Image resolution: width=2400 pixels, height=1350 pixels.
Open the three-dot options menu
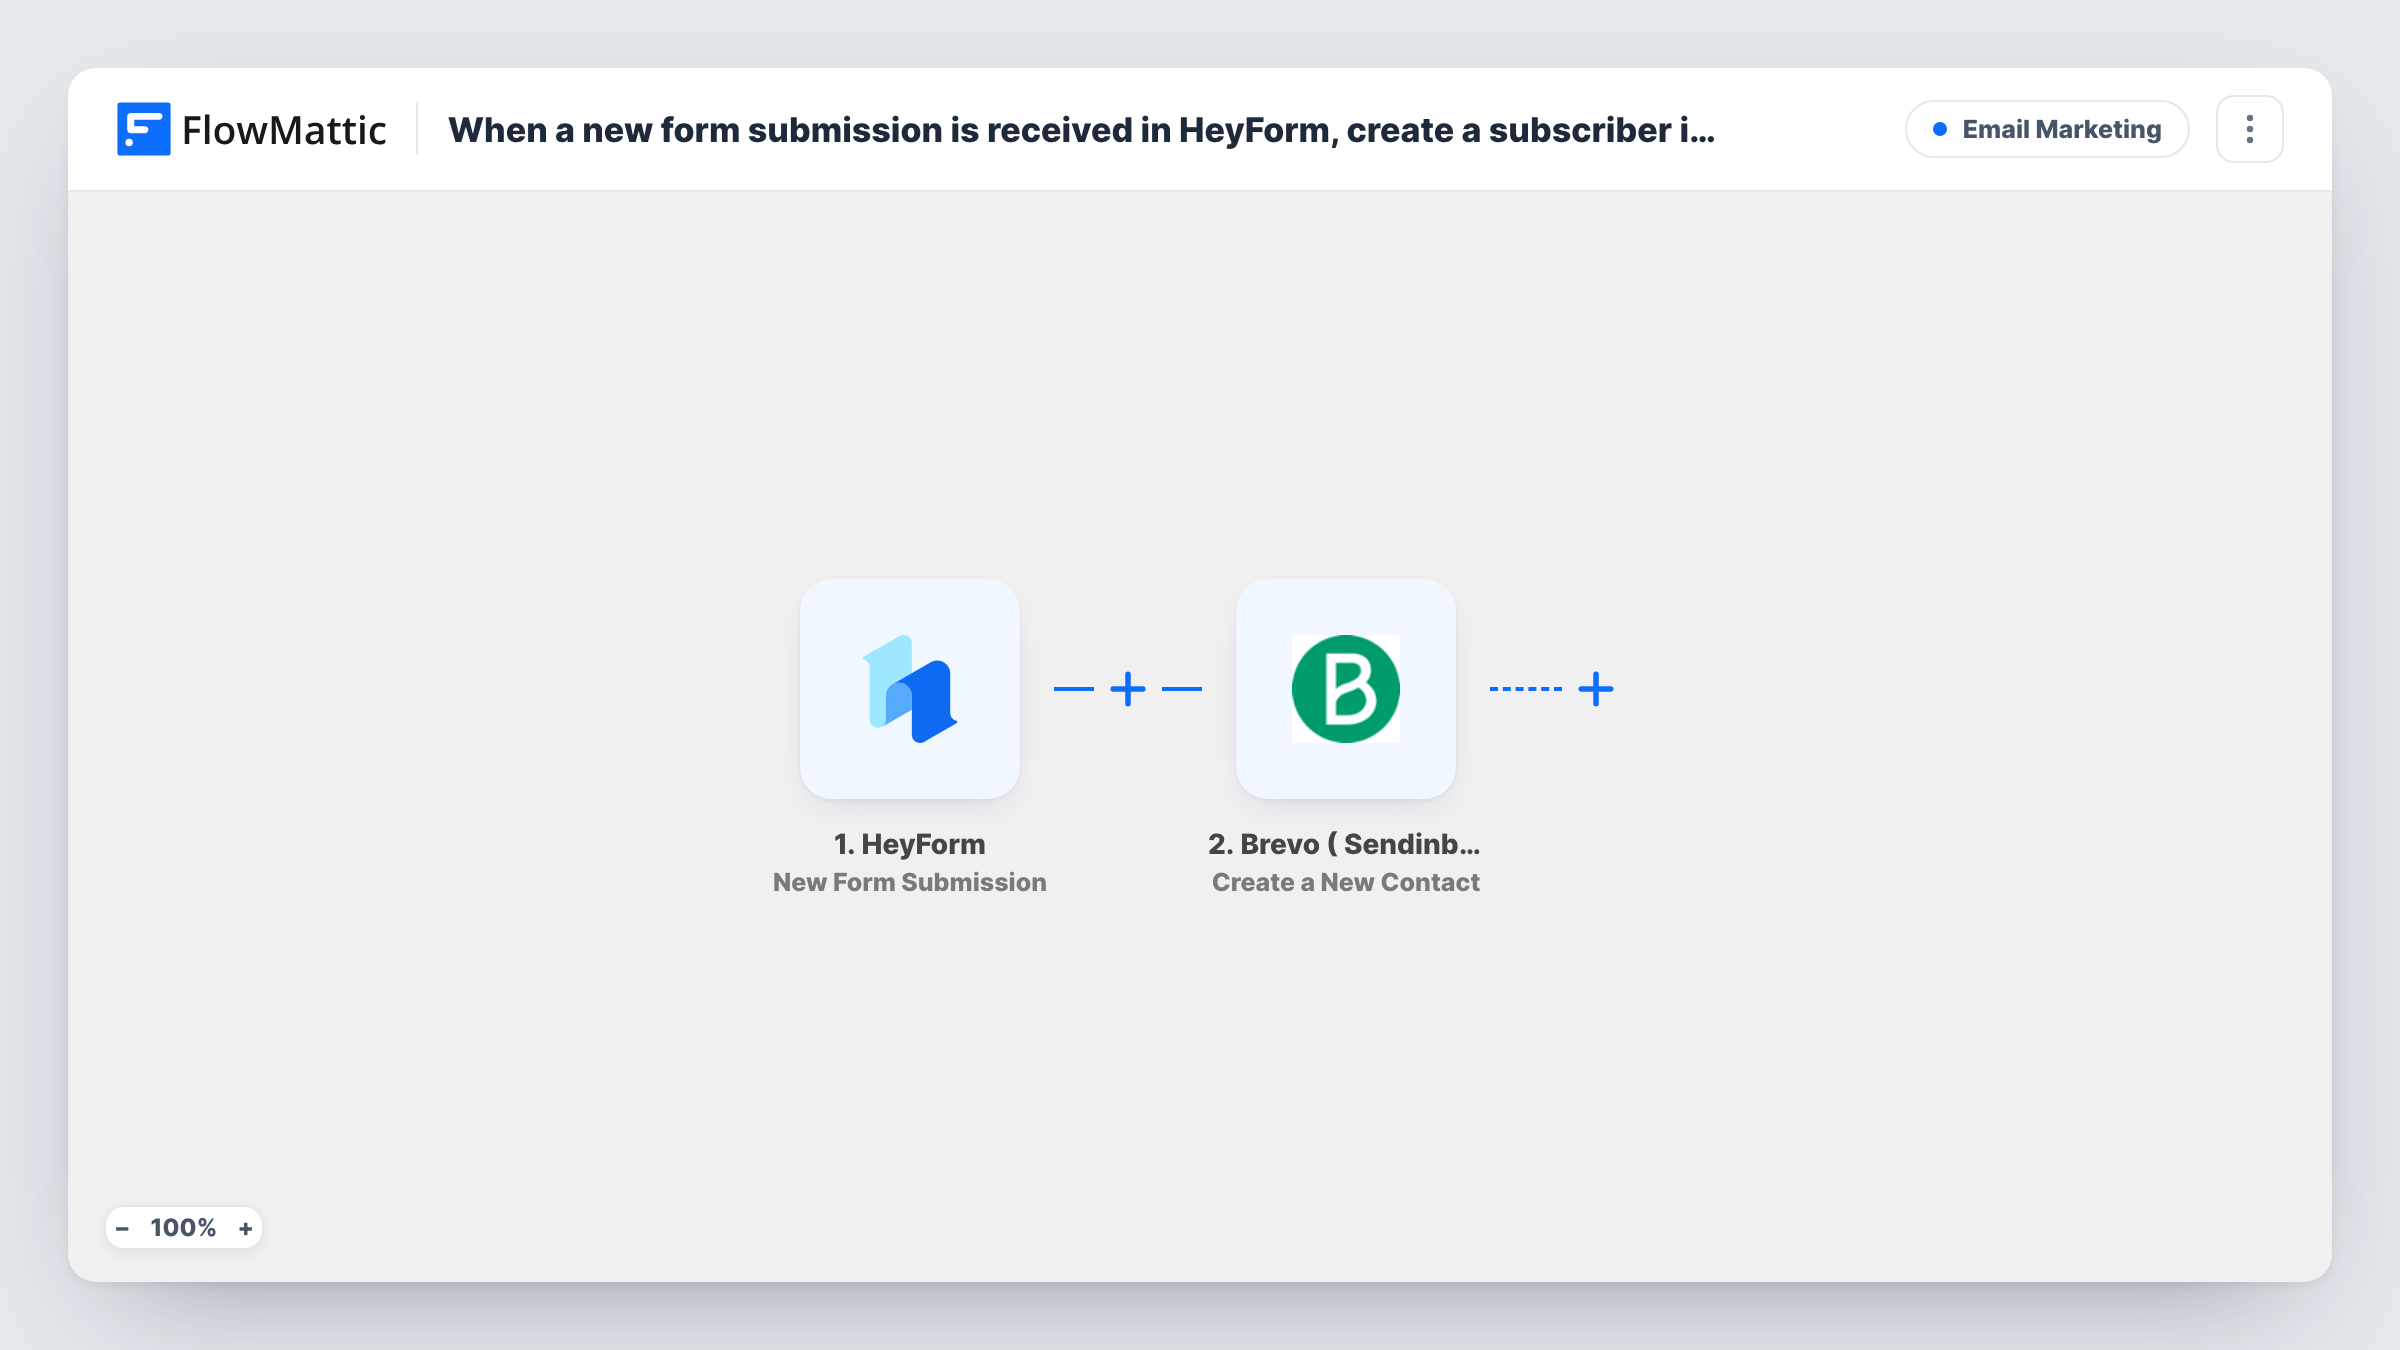pyautogui.click(x=2249, y=129)
